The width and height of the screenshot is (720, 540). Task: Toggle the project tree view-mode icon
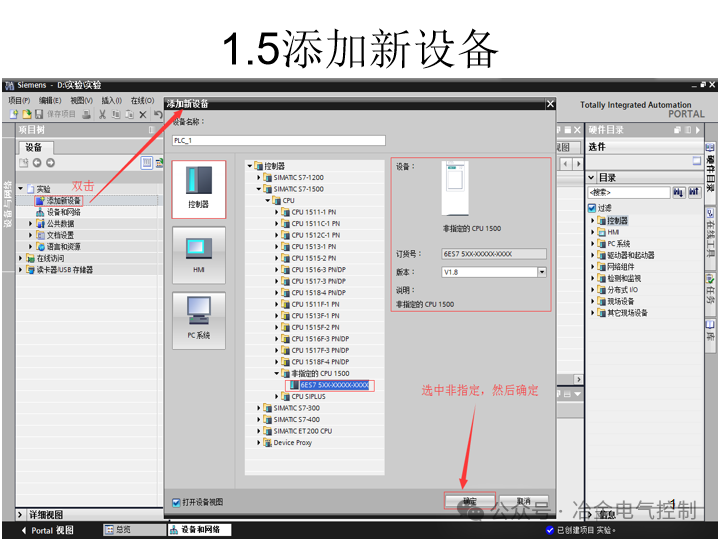click(x=146, y=163)
